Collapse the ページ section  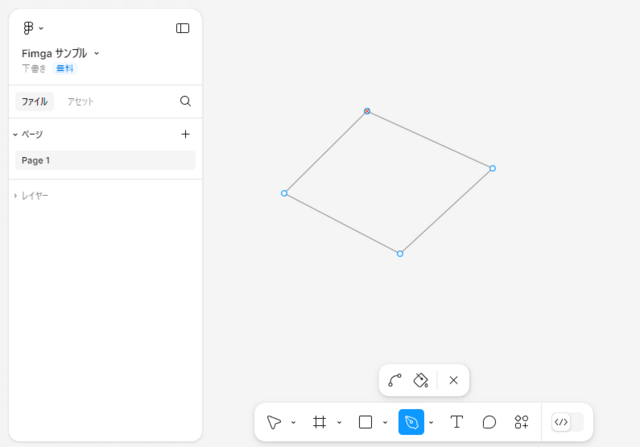click(x=28, y=134)
